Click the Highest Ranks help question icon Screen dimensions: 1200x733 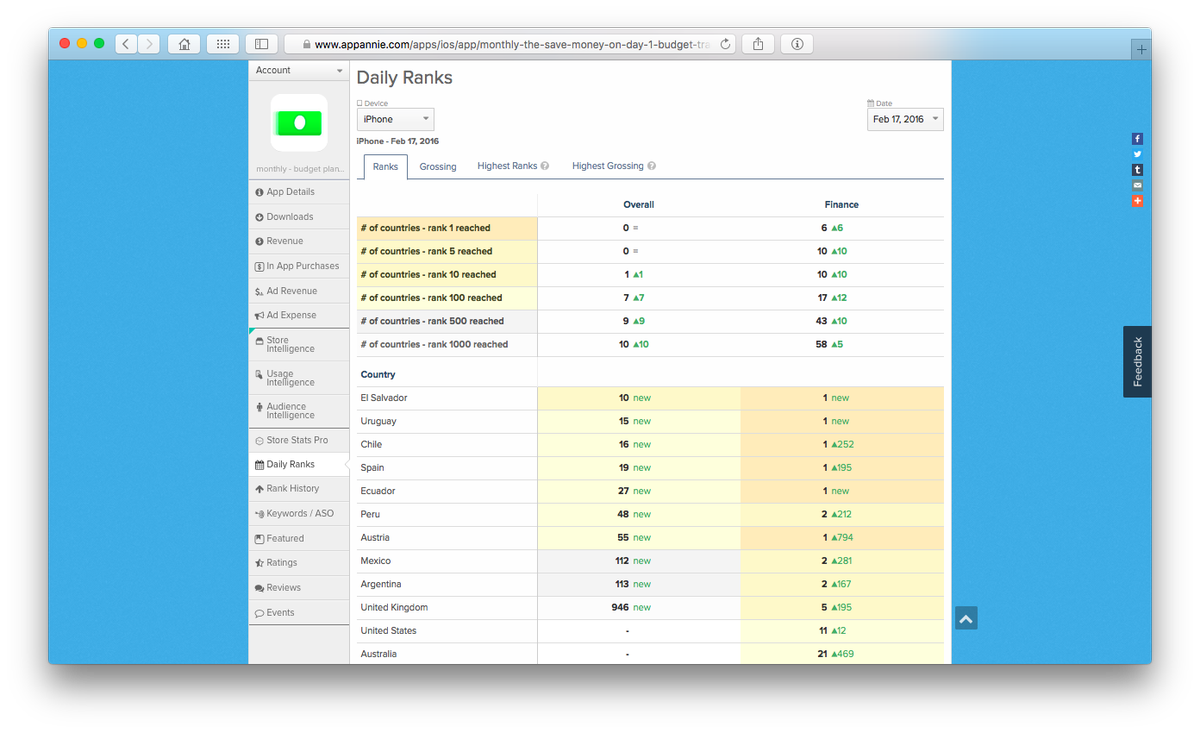(x=545, y=166)
